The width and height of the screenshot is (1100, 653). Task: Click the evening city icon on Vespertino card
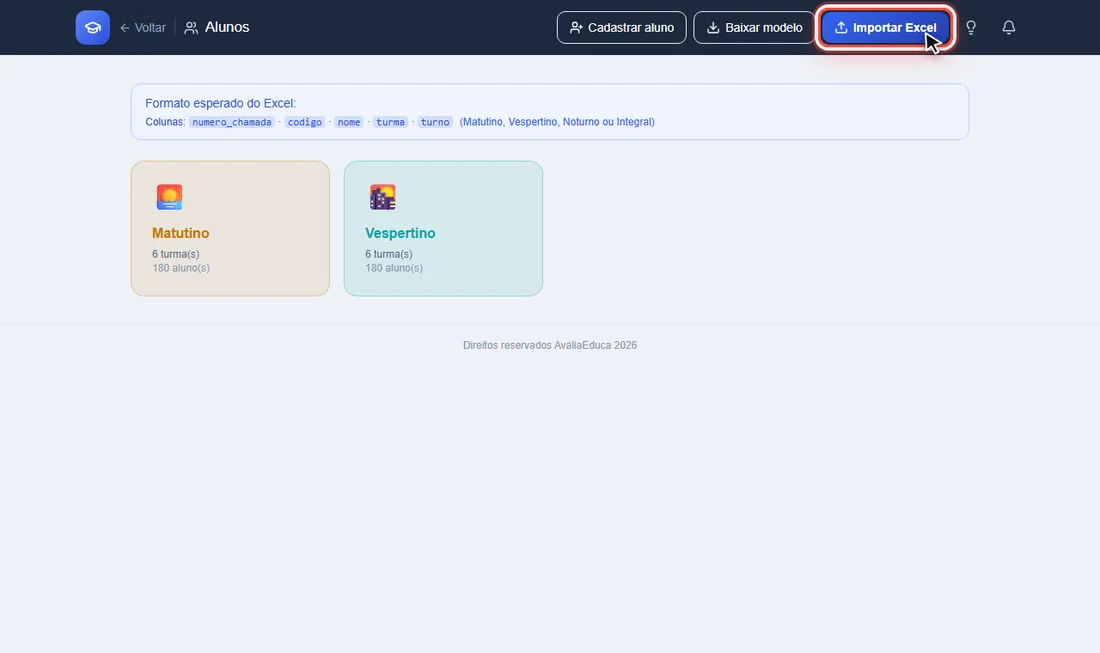(x=382, y=197)
